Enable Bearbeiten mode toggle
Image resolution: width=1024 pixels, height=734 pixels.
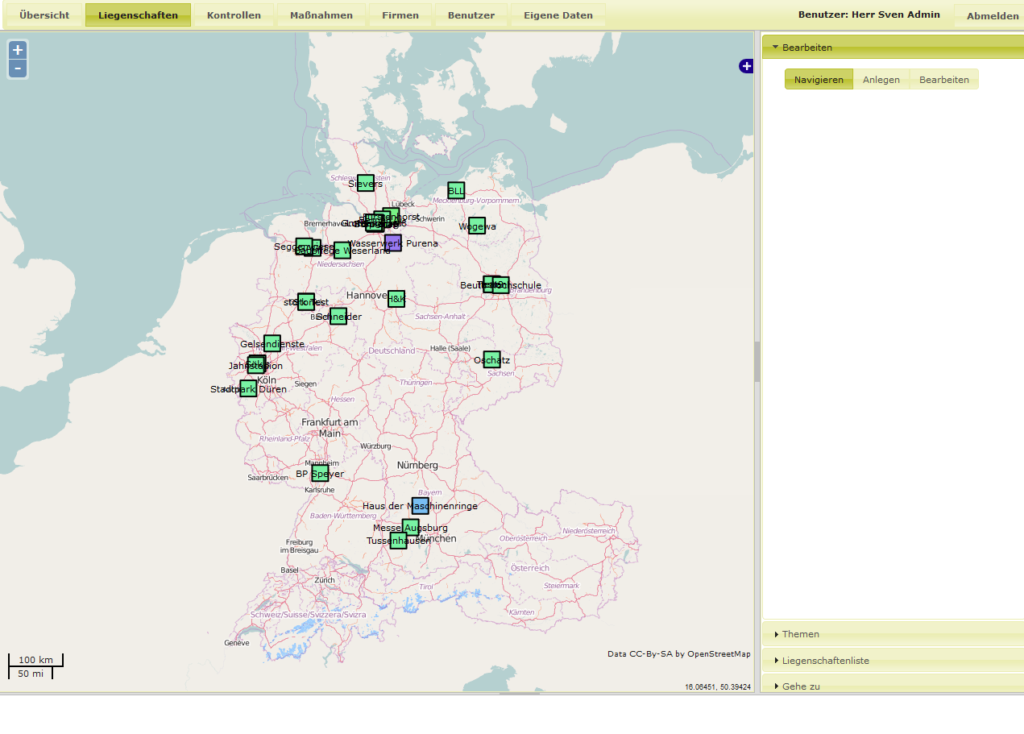click(x=944, y=80)
